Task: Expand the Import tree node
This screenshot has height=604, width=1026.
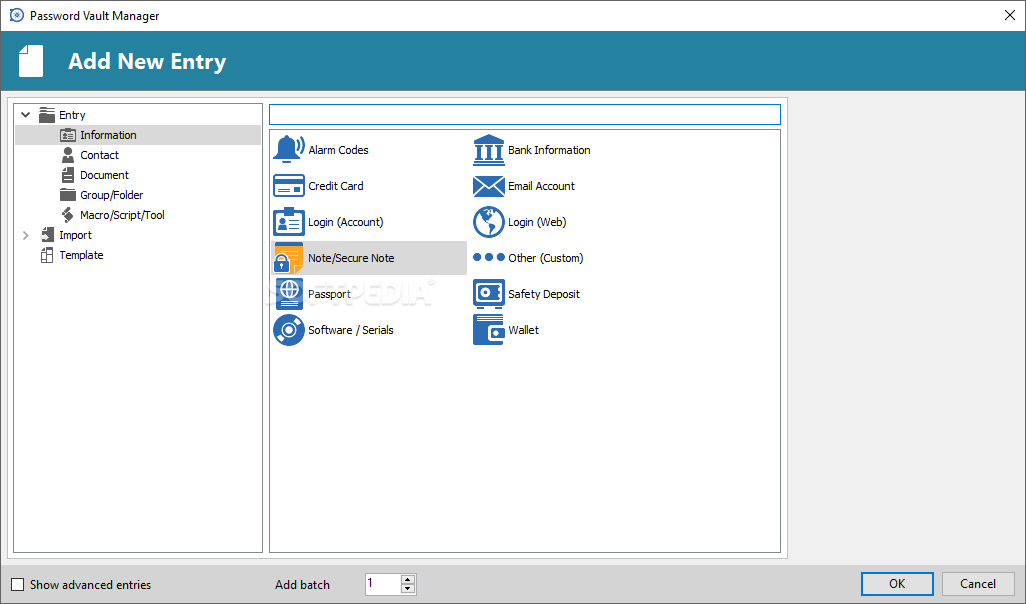Action: [x=26, y=235]
